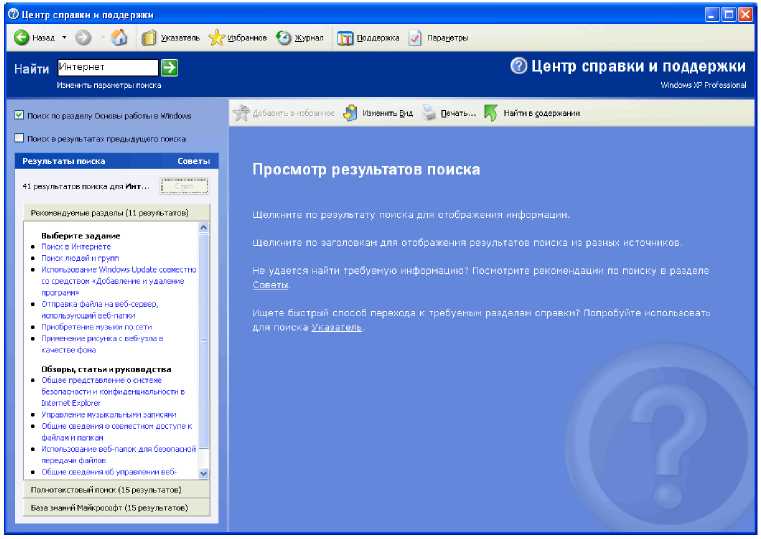Click scroll up arrow of results list
The height and width of the screenshot is (539, 761).
204,228
